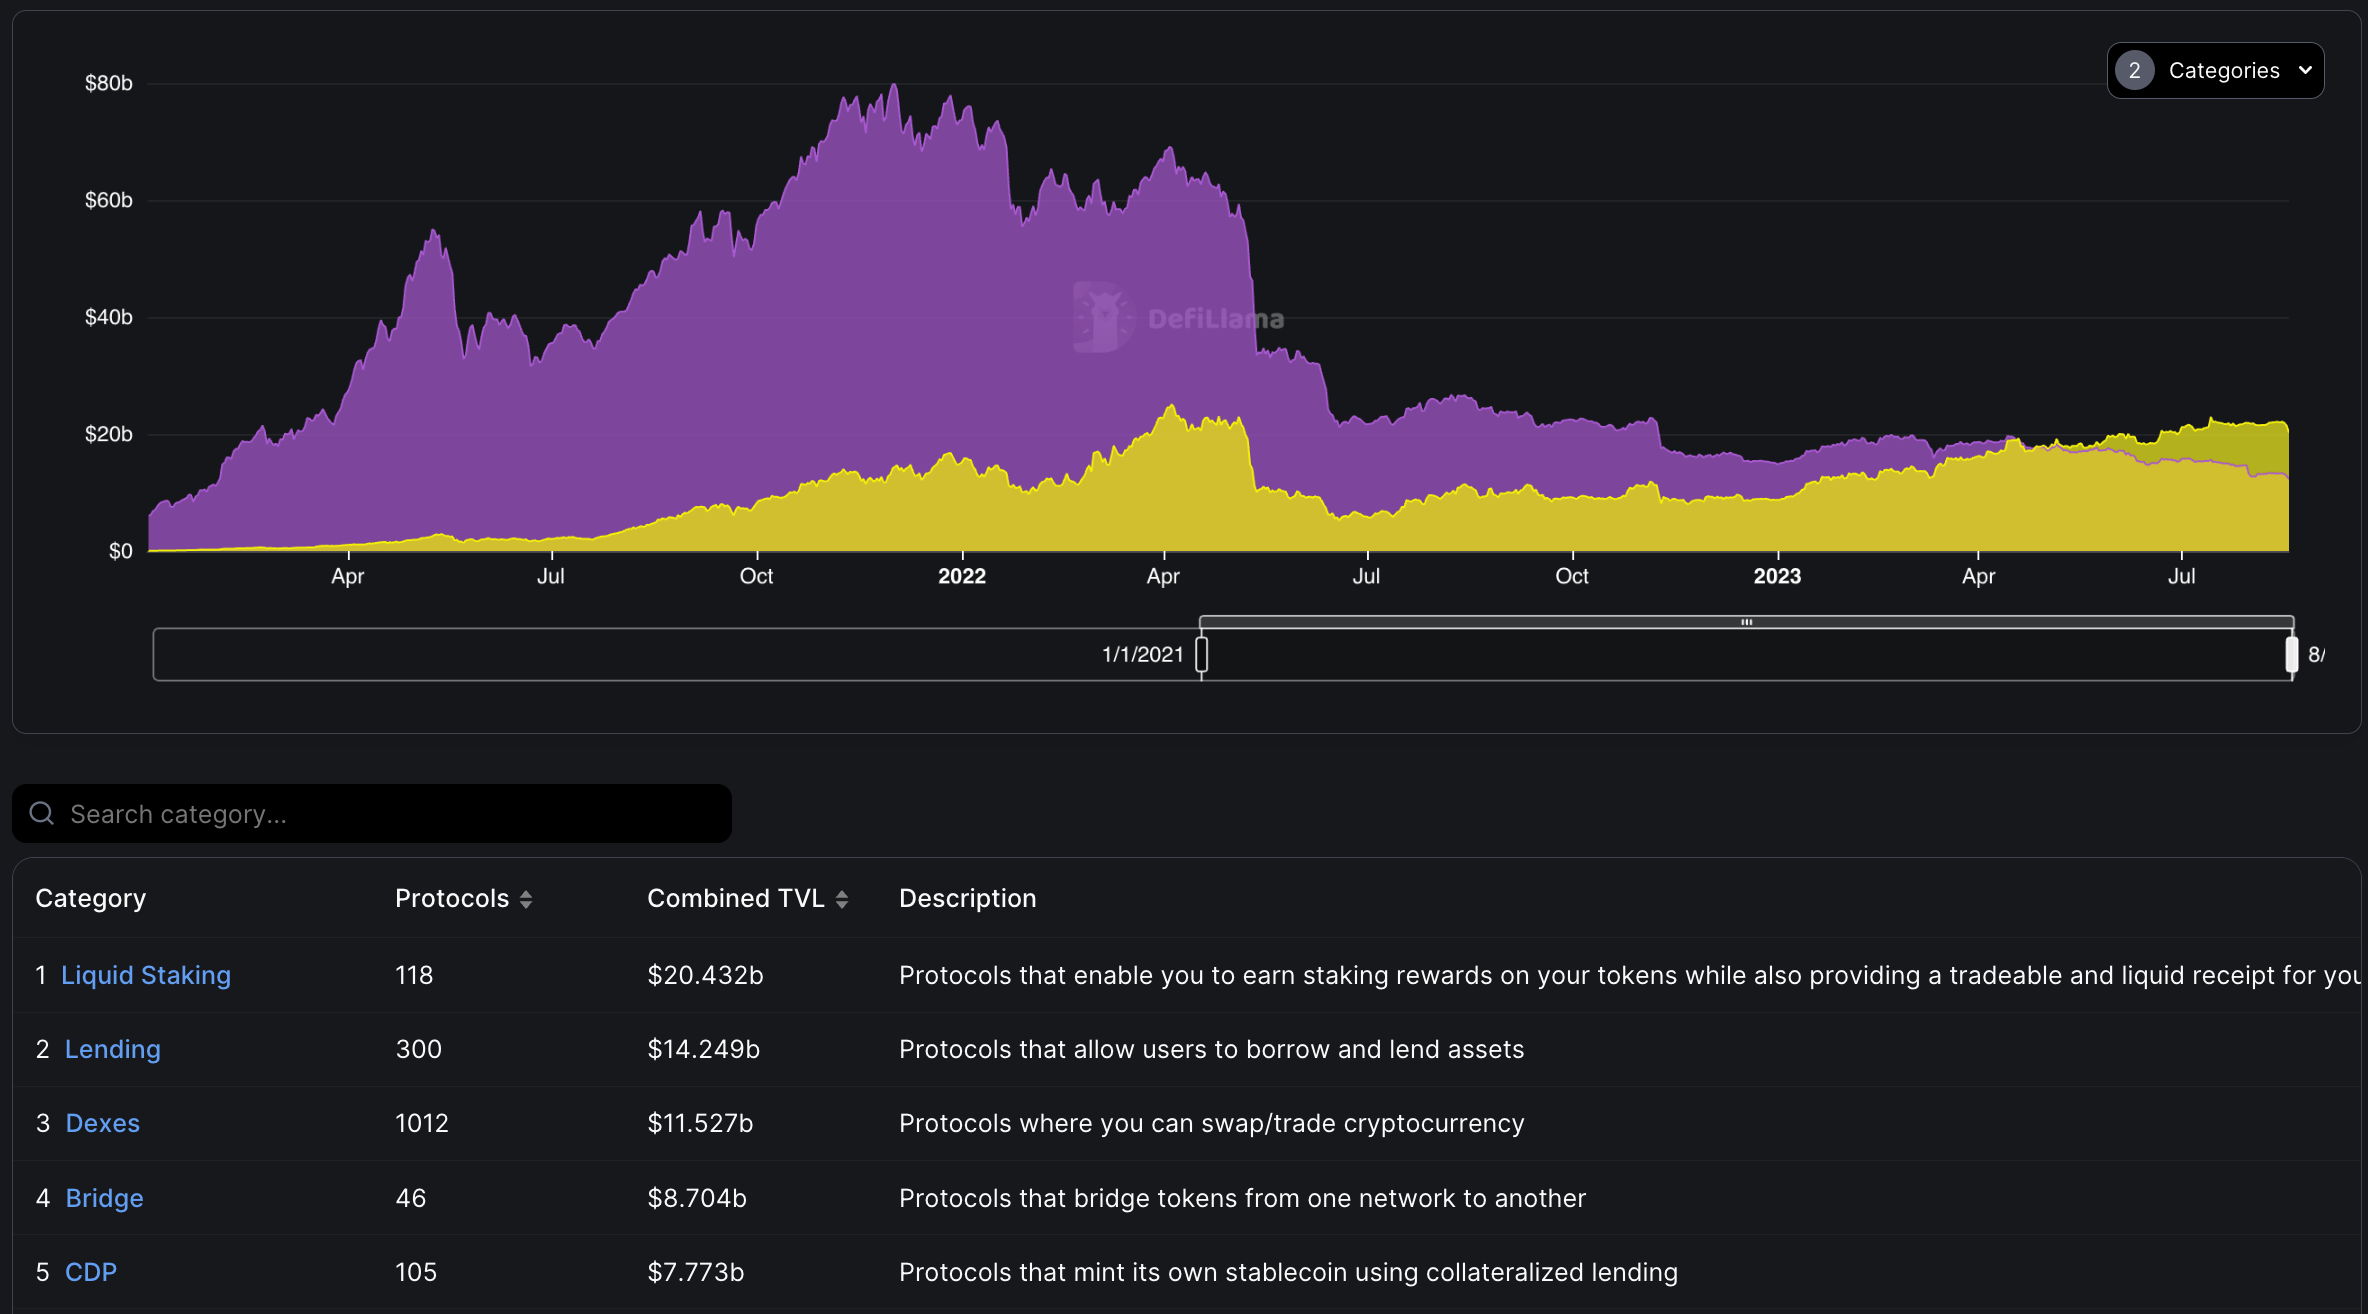Click the right end range handle
The height and width of the screenshot is (1314, 2368).
pos(2291,654)
